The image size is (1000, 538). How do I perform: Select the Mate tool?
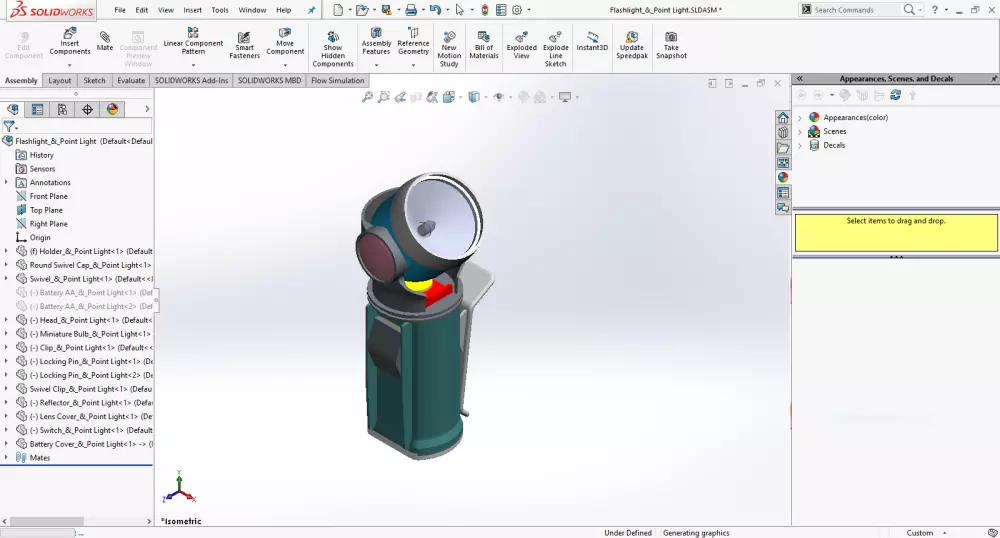point(105,40)
